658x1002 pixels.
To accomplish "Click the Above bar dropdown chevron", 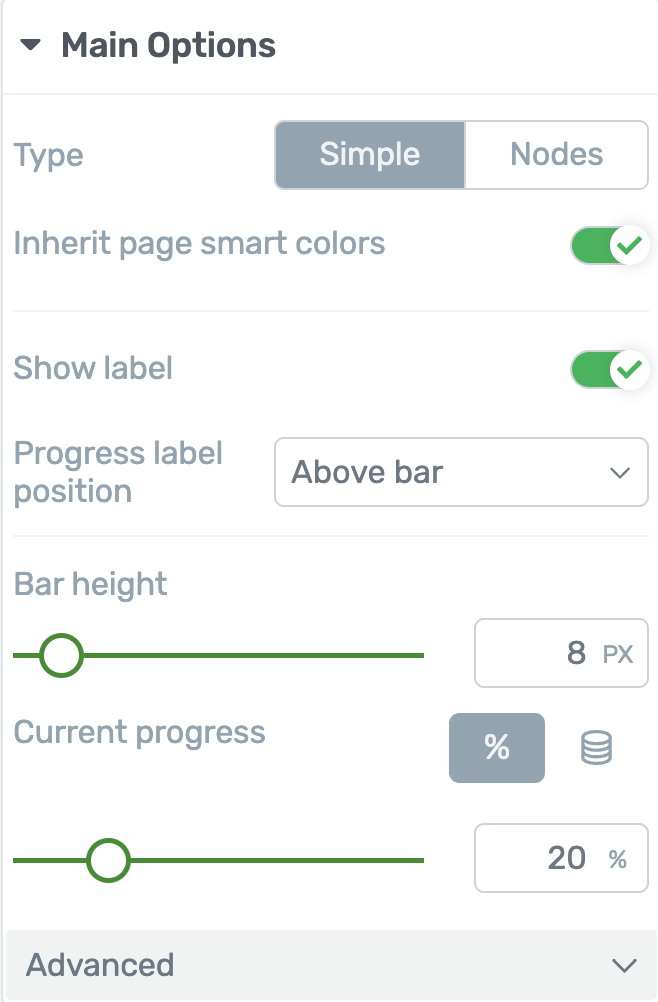I will 620,473.
